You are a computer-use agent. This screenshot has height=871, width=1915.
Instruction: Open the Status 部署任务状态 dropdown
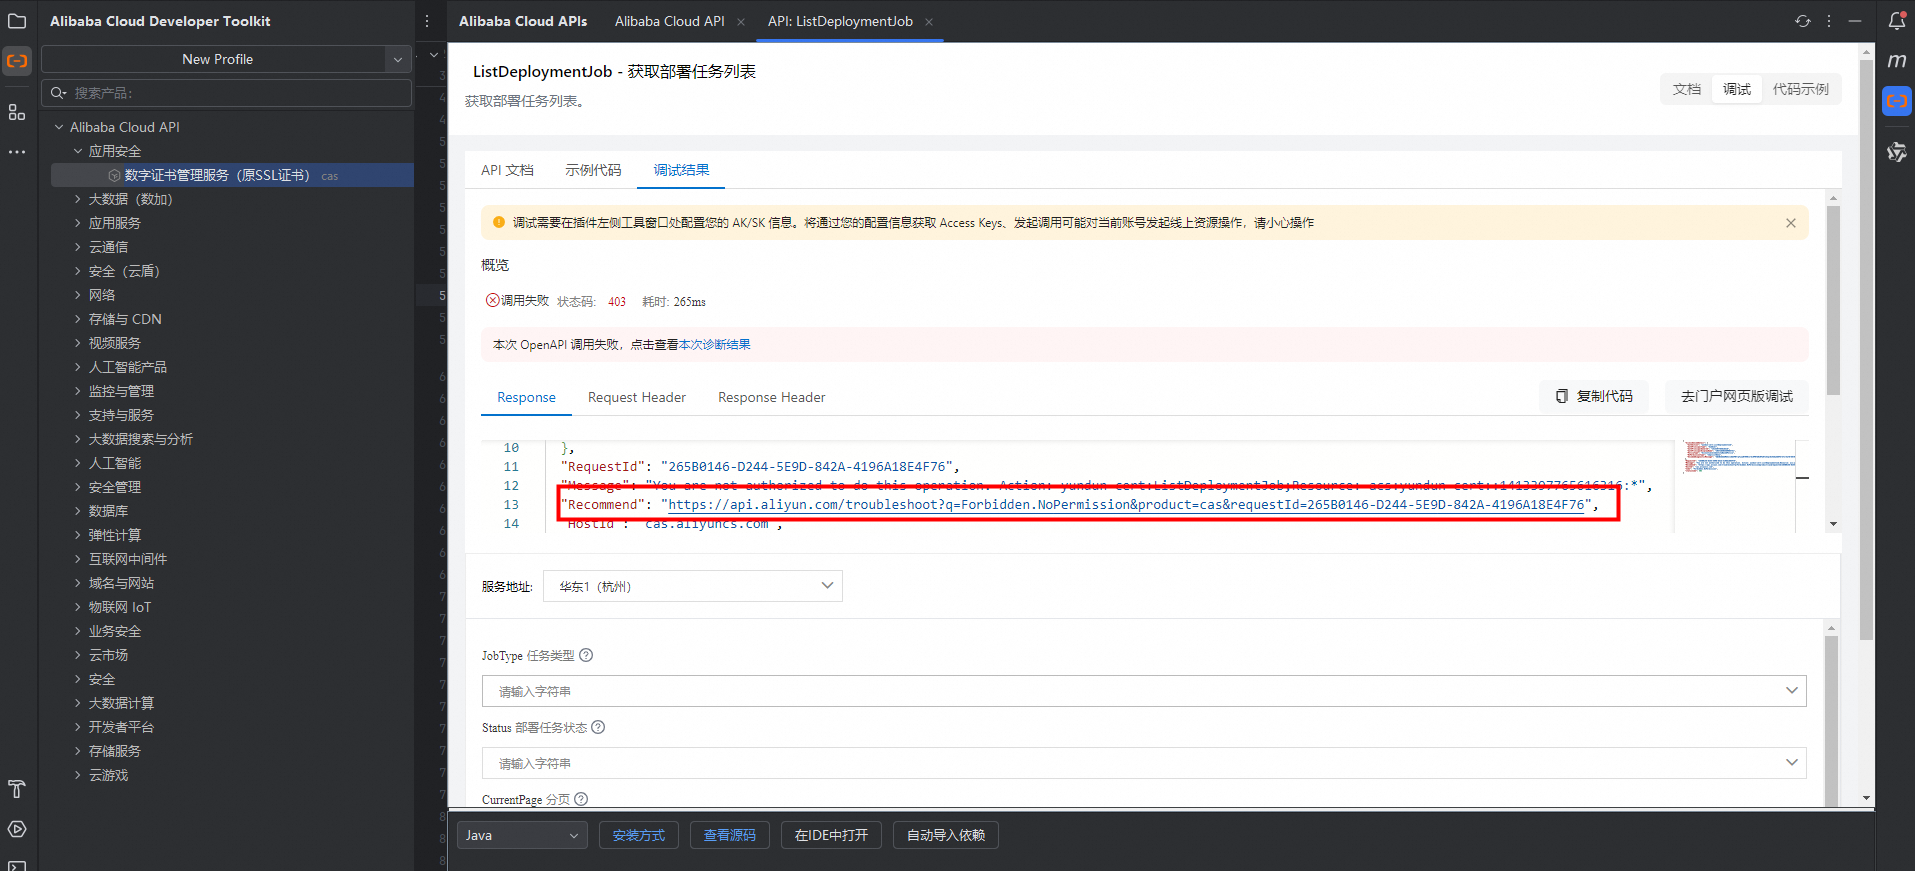tap(1144, 763)
